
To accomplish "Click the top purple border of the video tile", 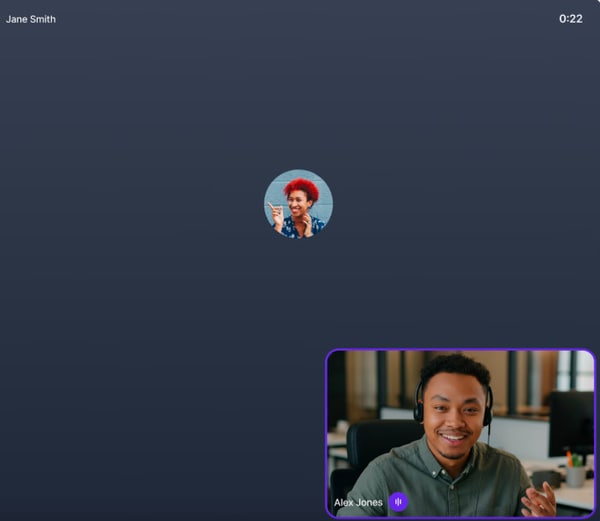I will (x=460, y=350).
